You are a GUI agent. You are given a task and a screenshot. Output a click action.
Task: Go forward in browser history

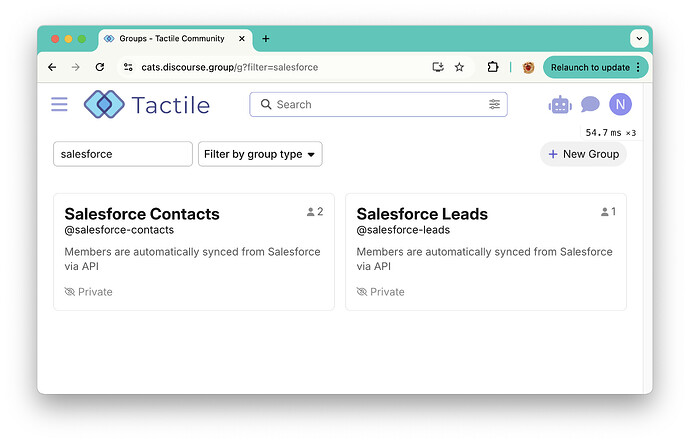pyautogui.click(x=76, y=67)
